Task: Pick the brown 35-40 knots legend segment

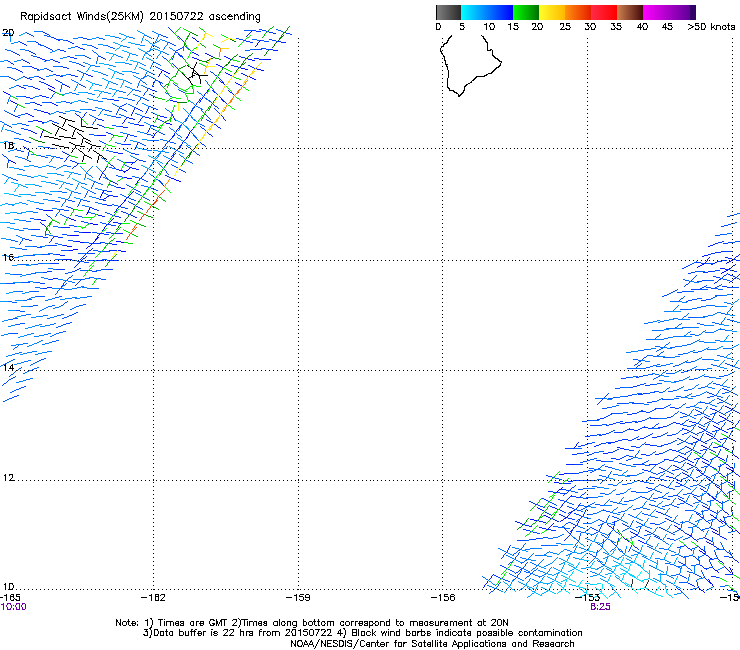Action: pos(630,12)
